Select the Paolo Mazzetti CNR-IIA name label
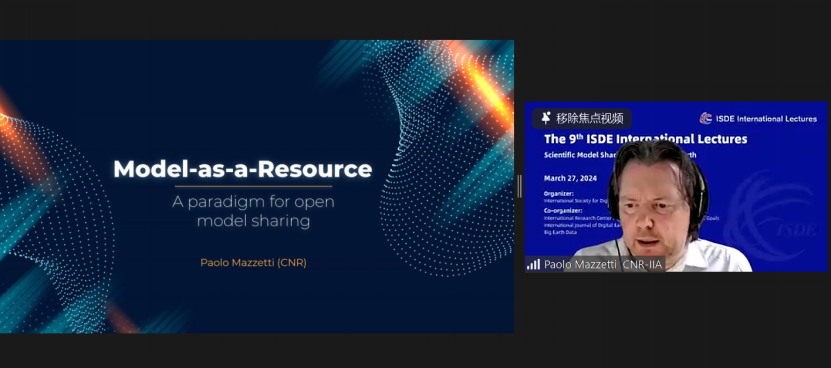831x368 pixels. coord(603,264)
